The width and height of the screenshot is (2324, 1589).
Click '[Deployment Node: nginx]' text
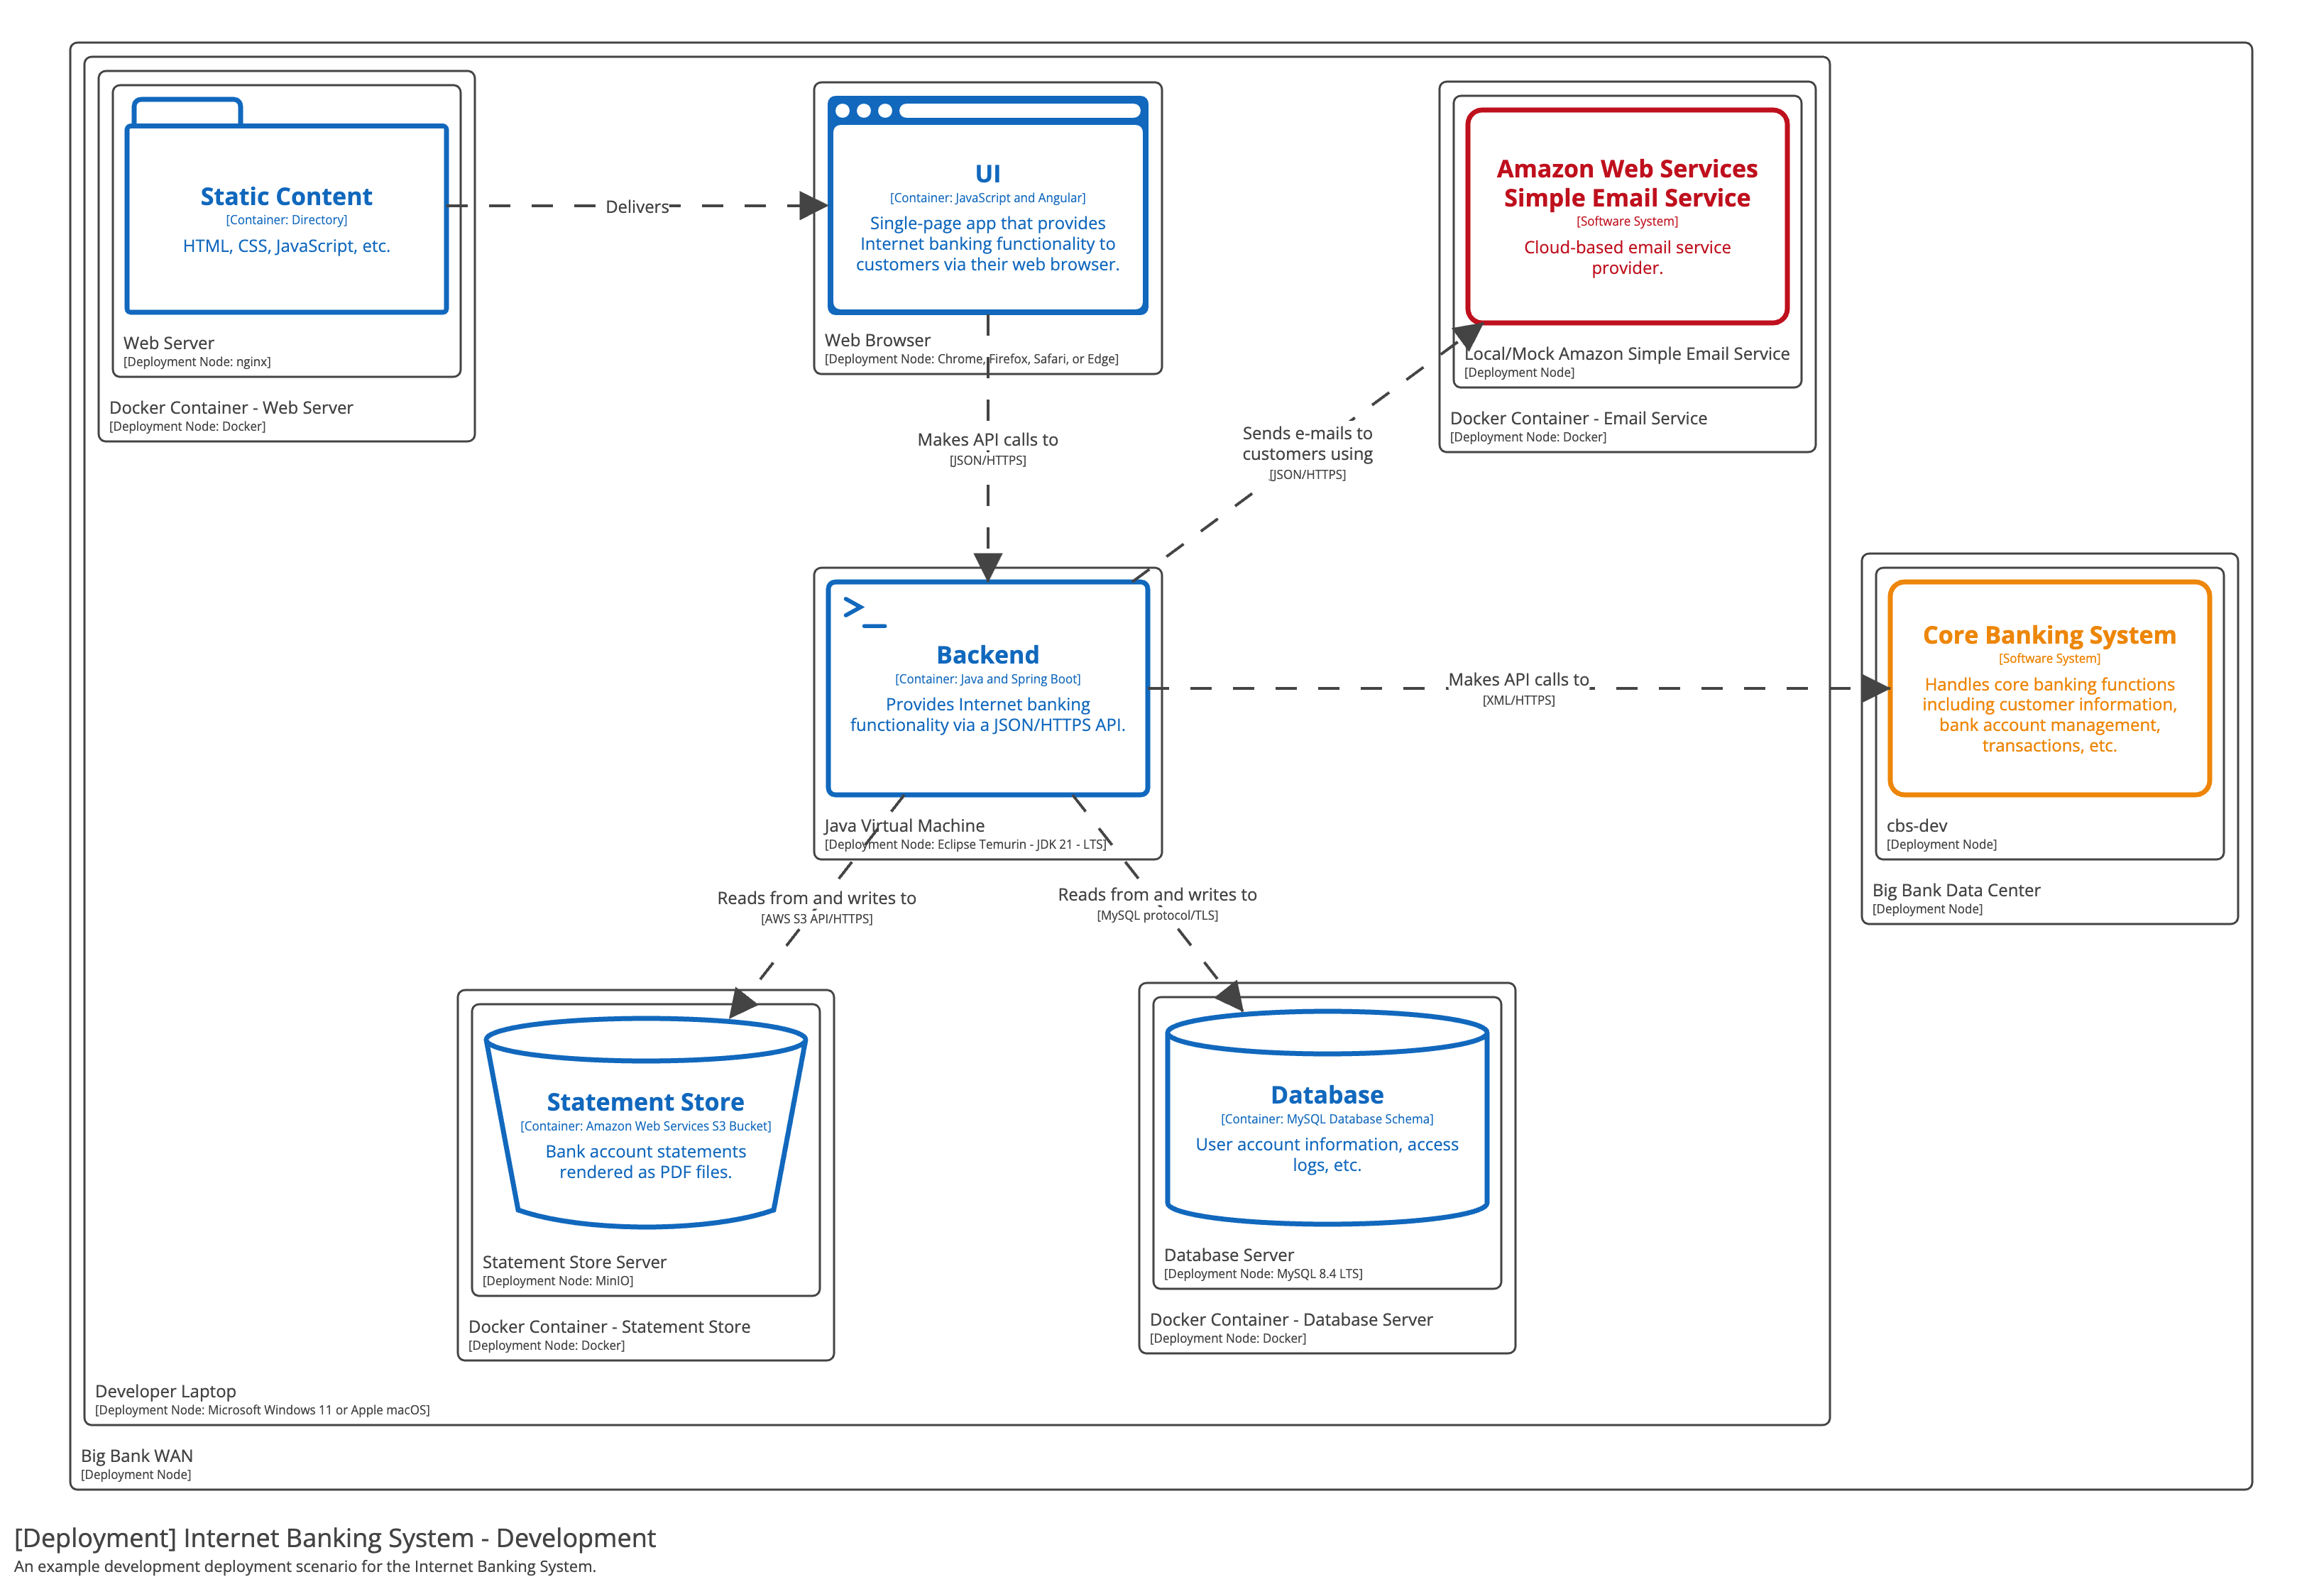(x=197, y=362)
